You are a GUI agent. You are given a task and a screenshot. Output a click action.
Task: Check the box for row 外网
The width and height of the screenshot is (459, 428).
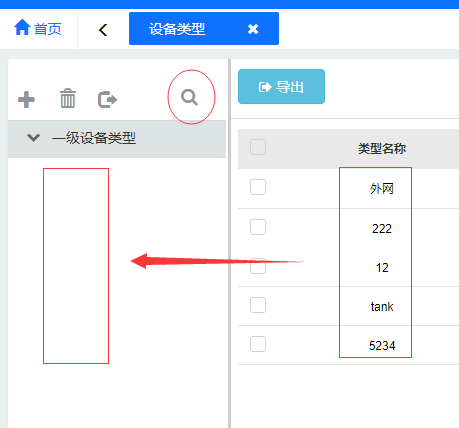[x=258, y=187]
